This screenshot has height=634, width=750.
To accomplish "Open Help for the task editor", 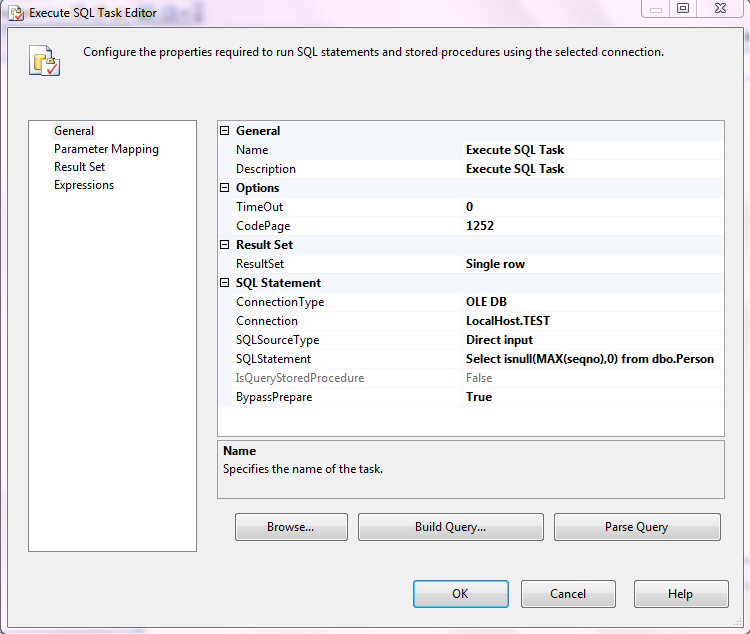I will coord(681,594).
